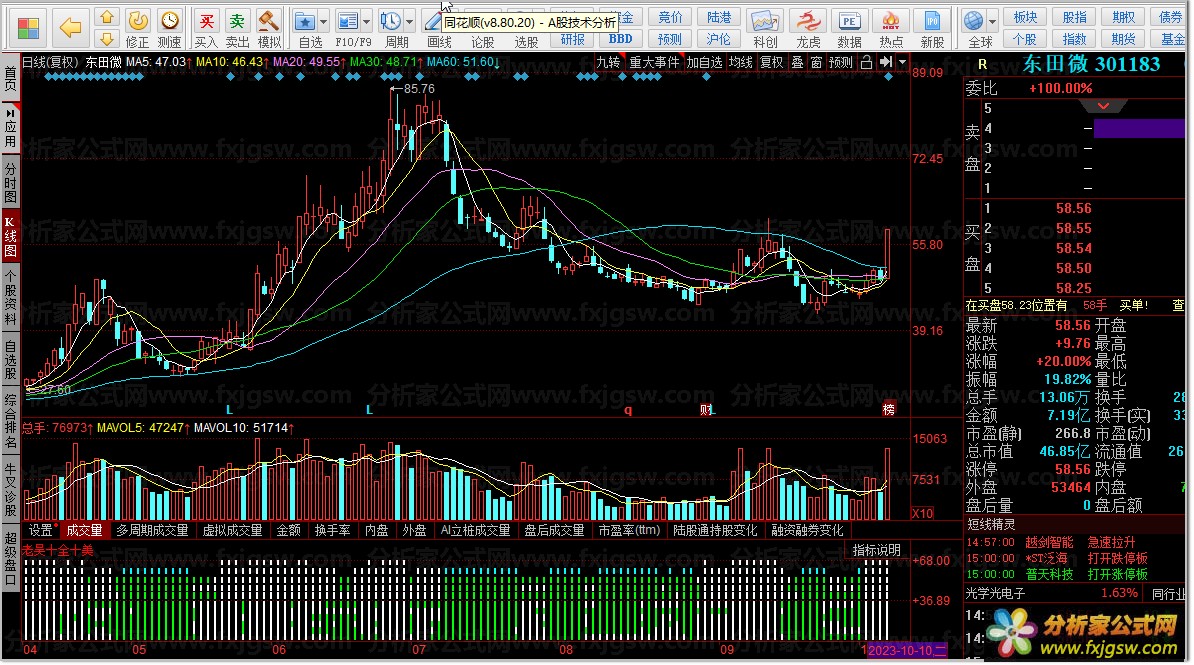Switch to 融资融券变化 tab
1194x665 pixels.
click(x=807, y=530)
